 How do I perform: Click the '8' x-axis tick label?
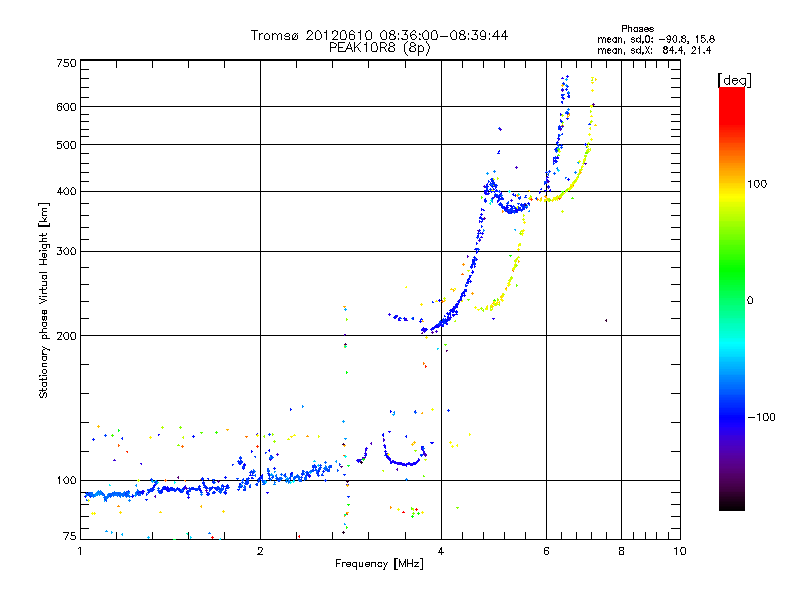(x=621, y=551)
